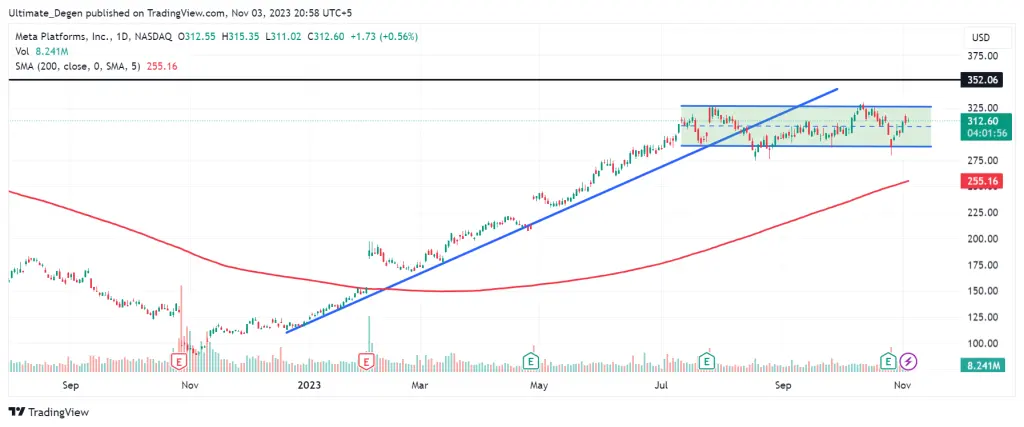Click the green earnings E marker in late July
The width and height of the screenshot is (1024, 427).
705,360
